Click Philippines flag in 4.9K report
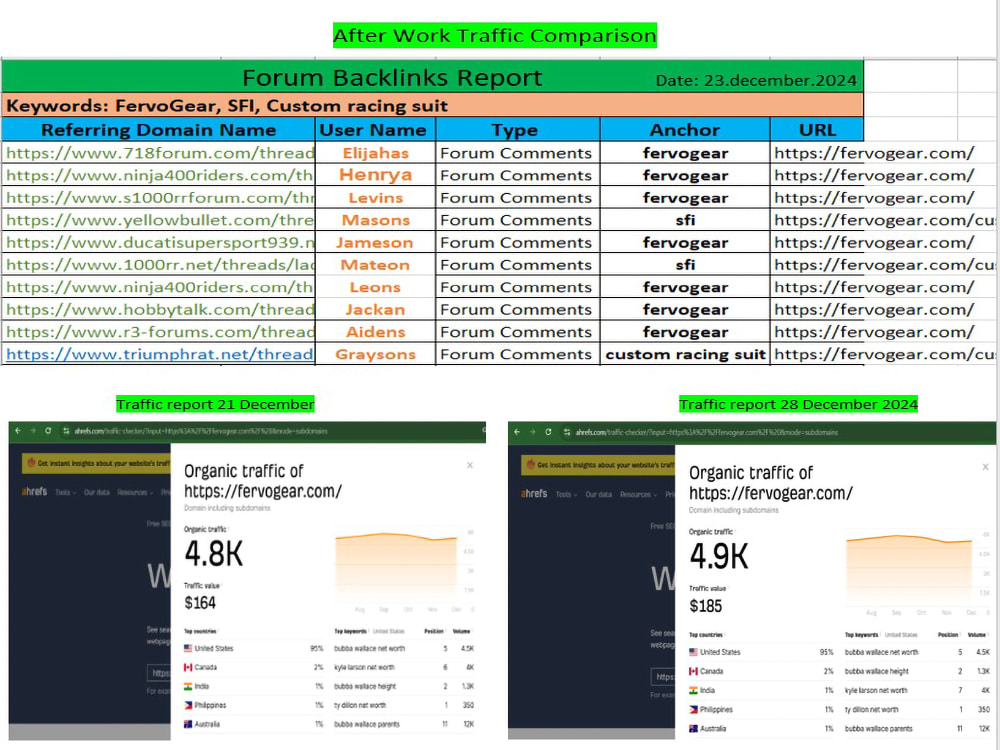Viewport: 1000px width, 750px height. point(693,709)
